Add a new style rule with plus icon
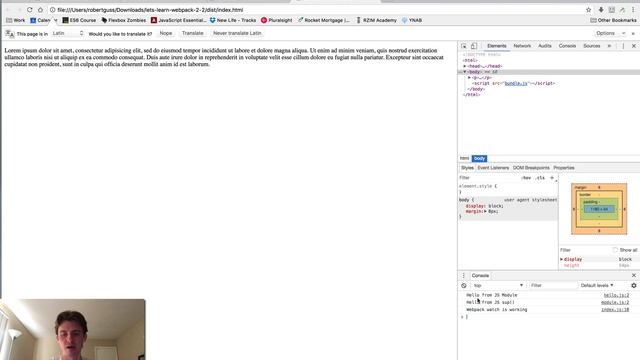The width and height of the screenshot is (640, 360). click(x=552, y=178)
